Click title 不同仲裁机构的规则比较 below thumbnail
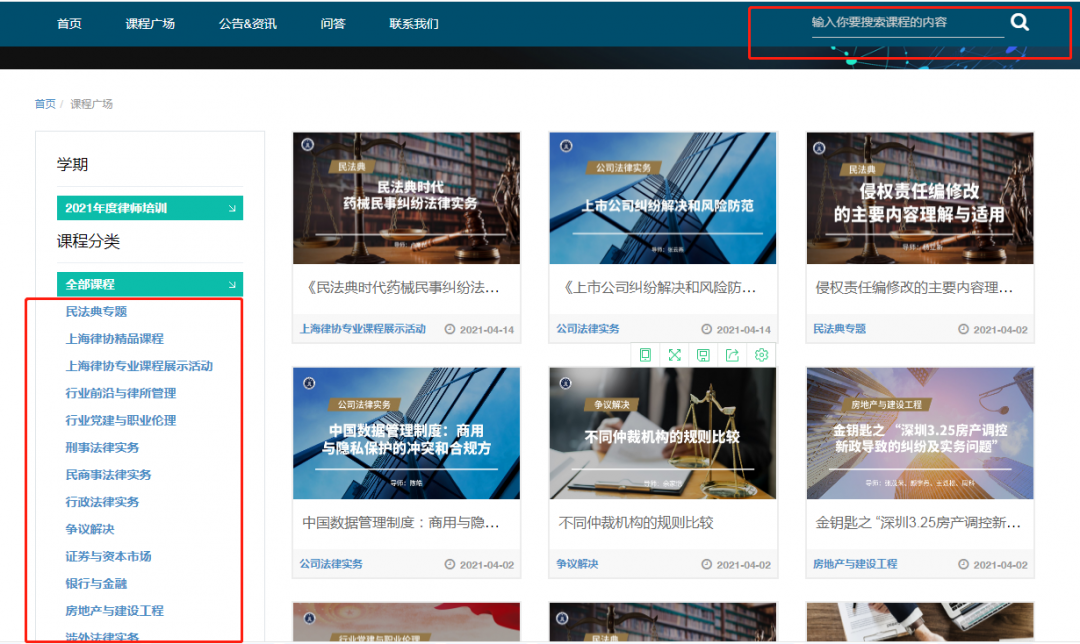 [636, 523]
